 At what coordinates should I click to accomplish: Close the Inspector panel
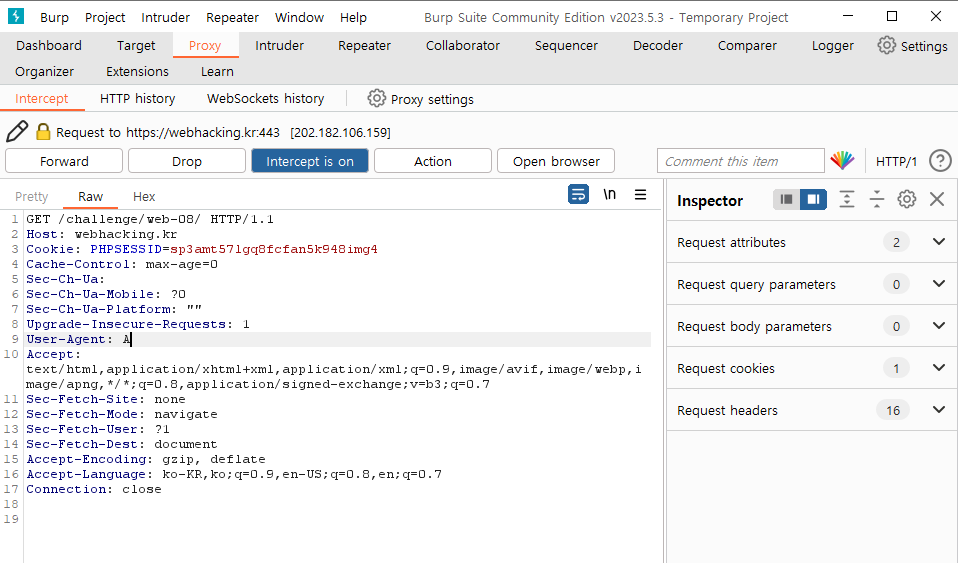pyautogui.click(x=937, y=199)
